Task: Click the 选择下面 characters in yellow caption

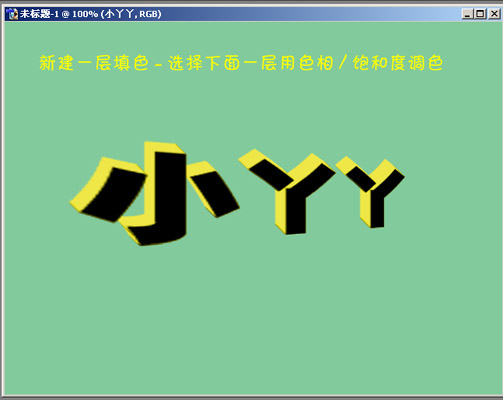Action: click(x=204, y=63)
